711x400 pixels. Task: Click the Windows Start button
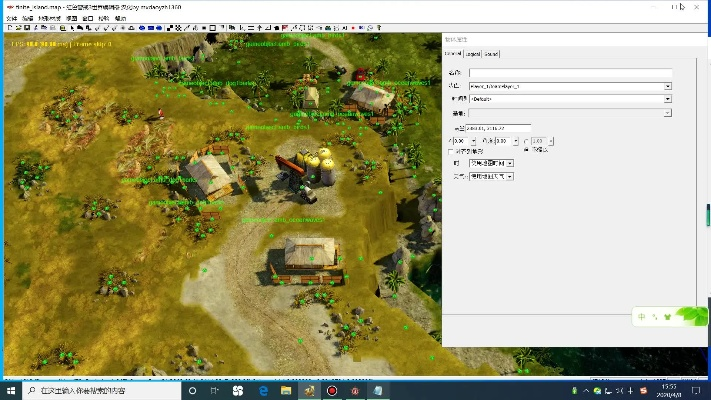coord(11,391)
